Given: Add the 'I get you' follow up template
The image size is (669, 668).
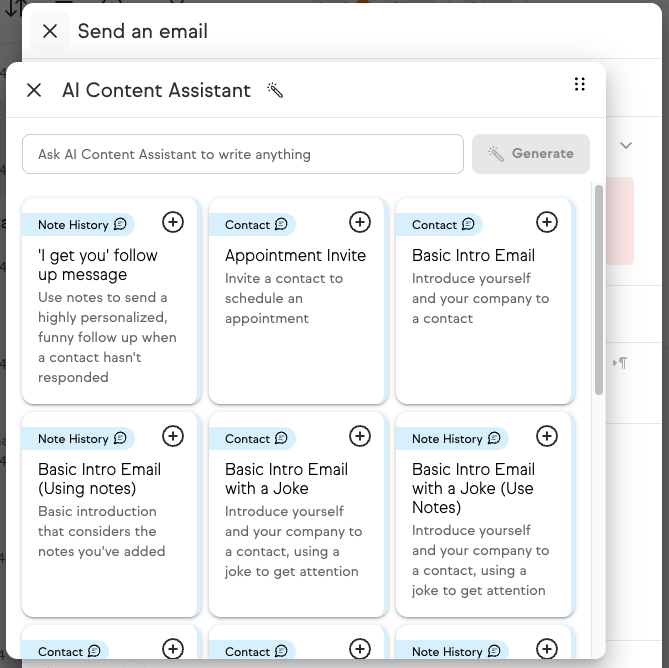Looking at the screenshot, I should [x=173, y=222].
